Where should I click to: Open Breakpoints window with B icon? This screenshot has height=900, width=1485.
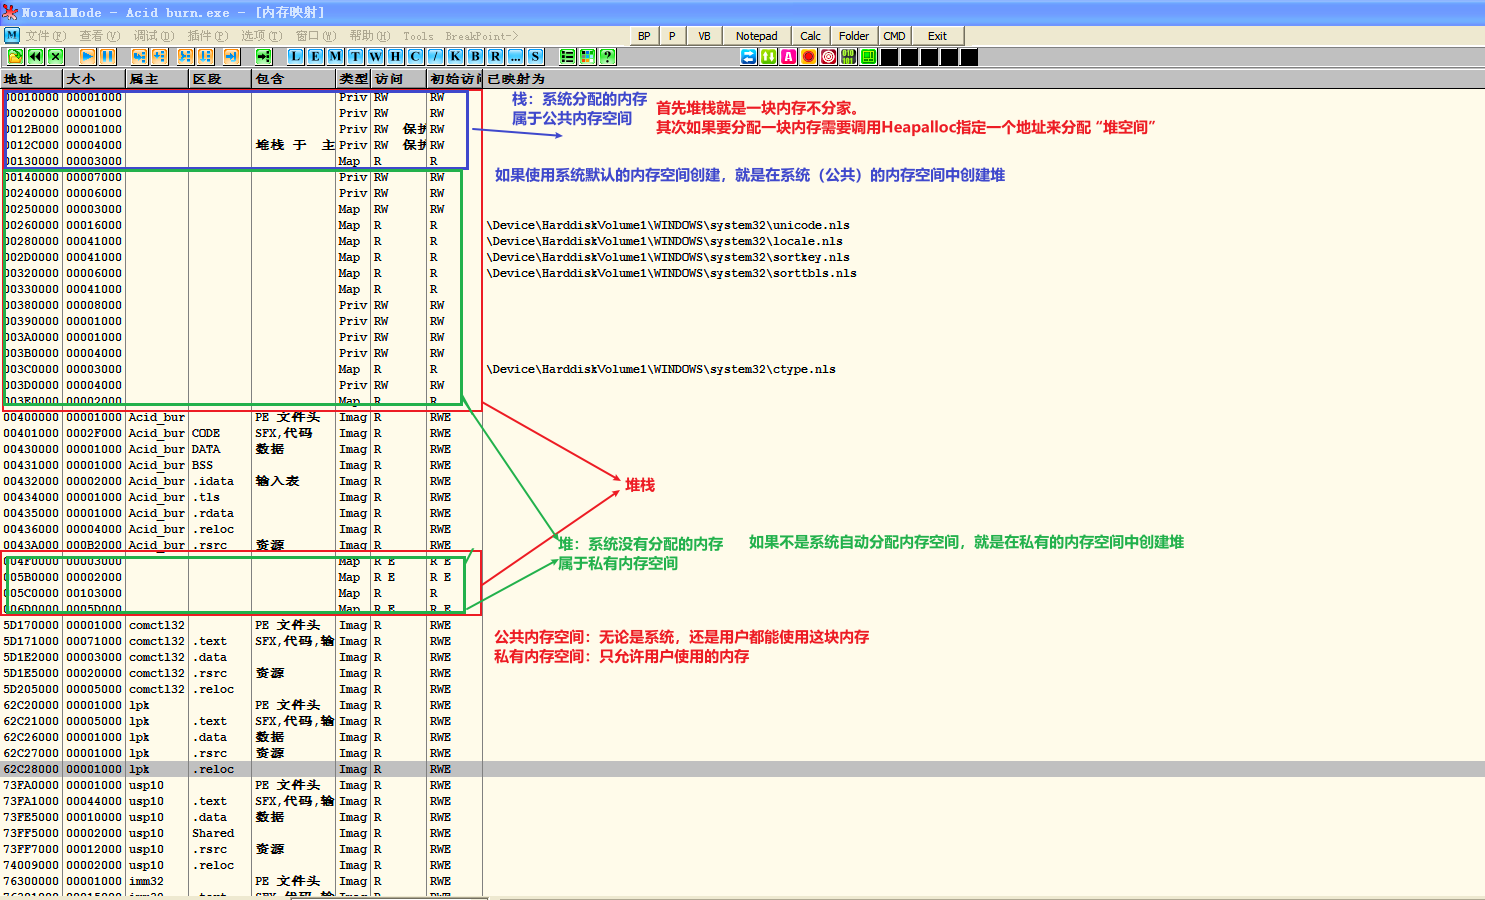pyautogui.click(x=475, y=57)
